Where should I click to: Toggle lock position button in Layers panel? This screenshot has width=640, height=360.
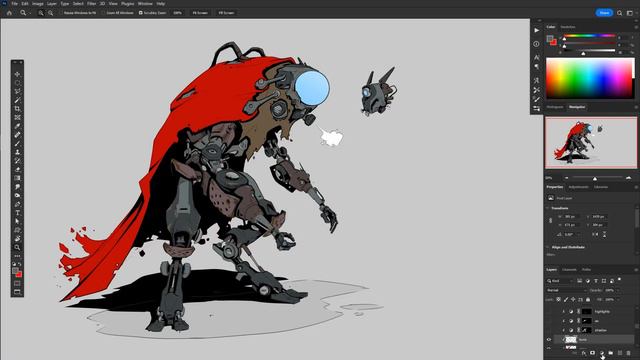[573, 300]
